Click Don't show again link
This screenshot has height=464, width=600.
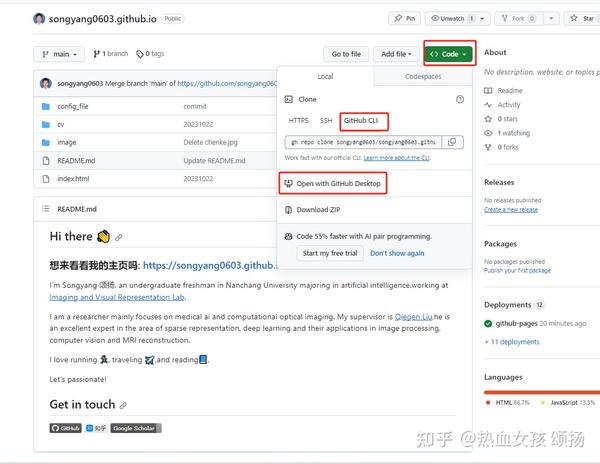pyautogui.click(x=397, y=253)
